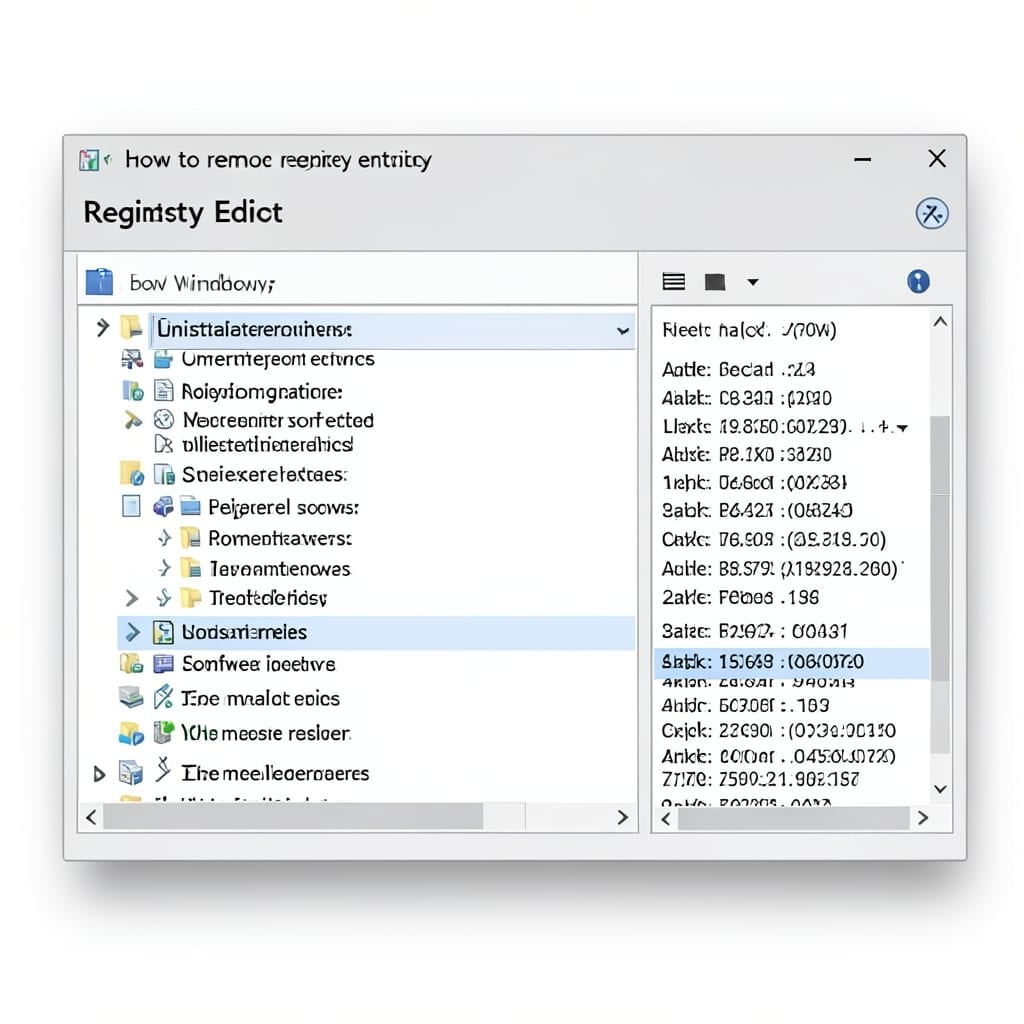Click the black square view icon
The height and width of the screenshot is (1024, 1024).
[715, 282]
